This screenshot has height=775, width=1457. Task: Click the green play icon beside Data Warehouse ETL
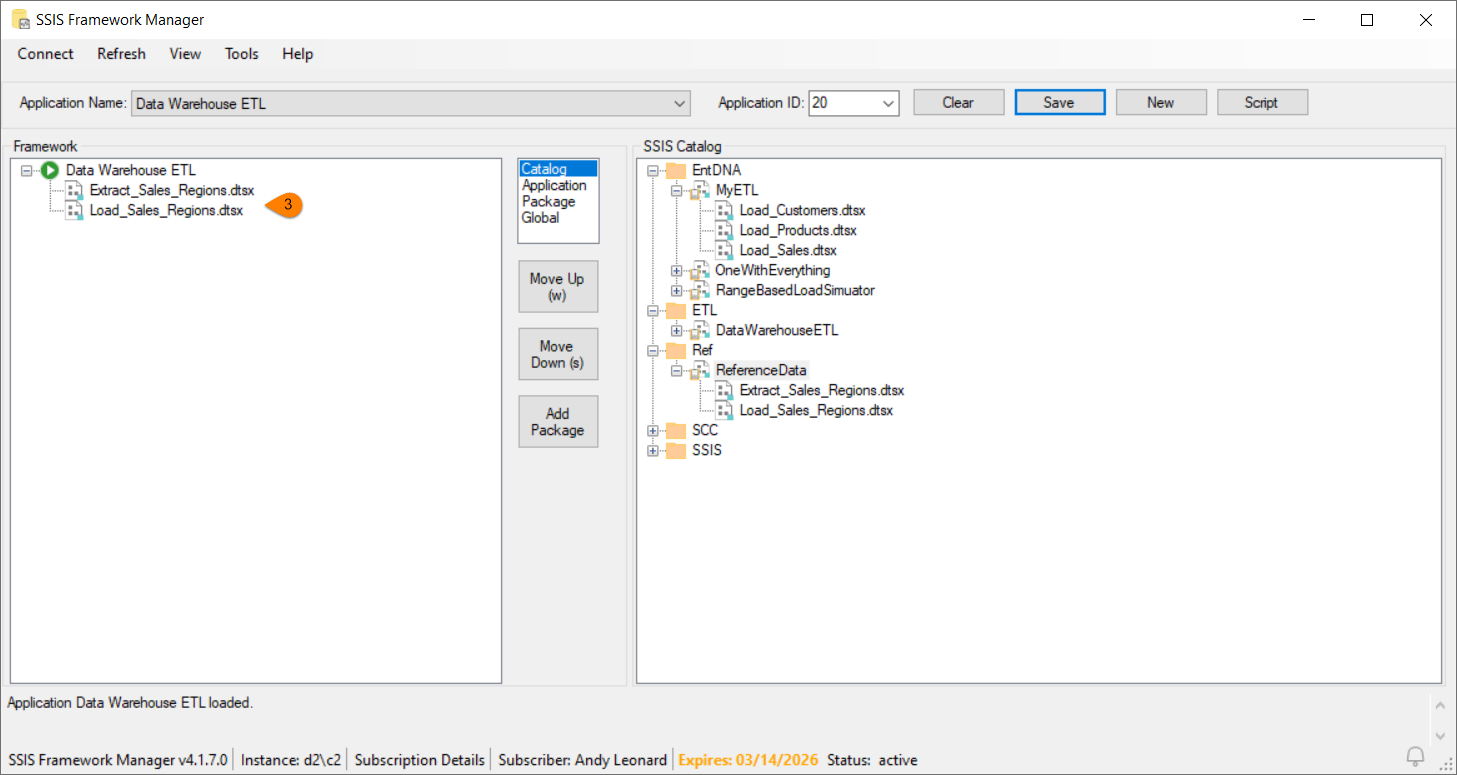tap(50, 171)
